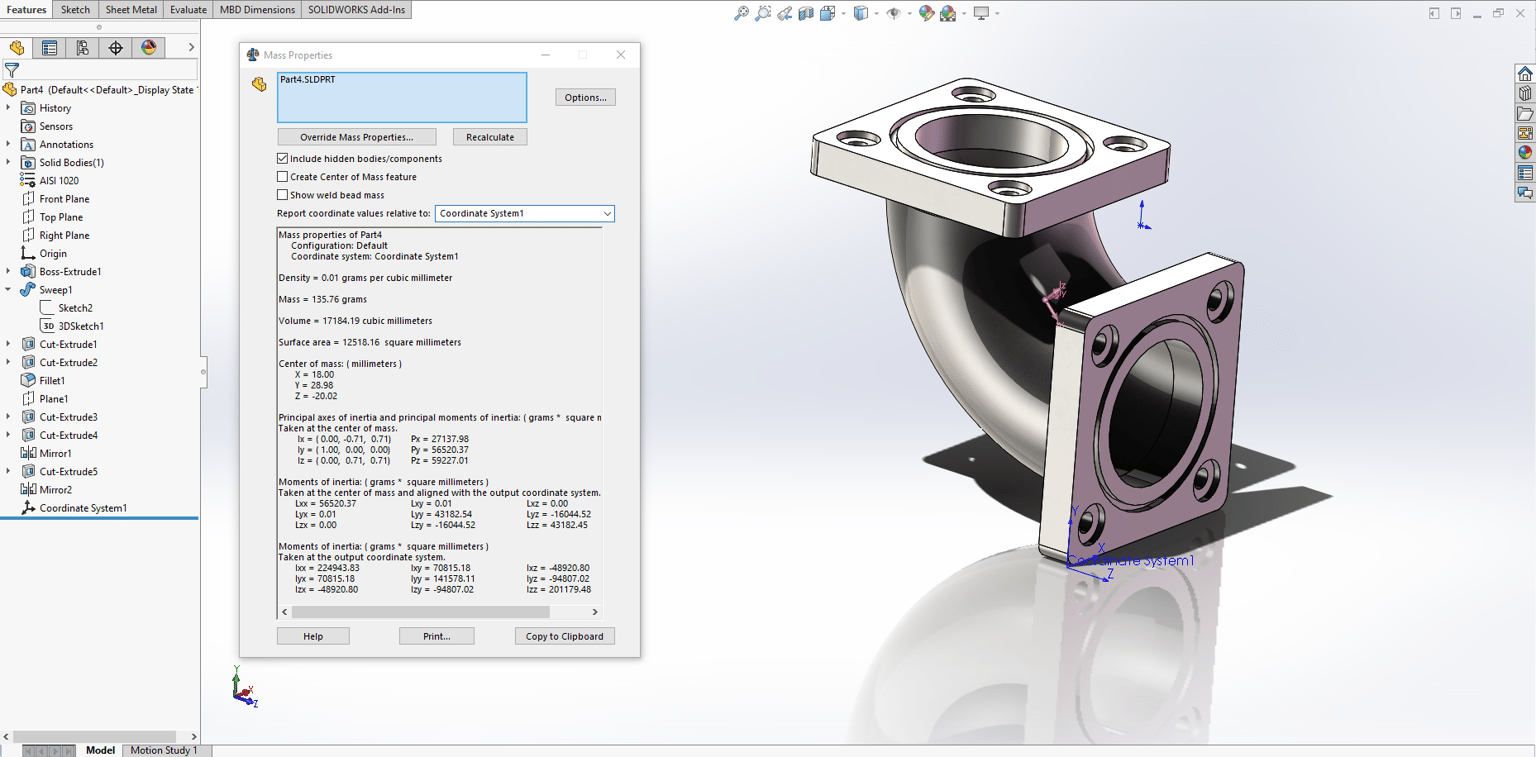
Task: Click the Print... button
Action: (x=437, y=636)
